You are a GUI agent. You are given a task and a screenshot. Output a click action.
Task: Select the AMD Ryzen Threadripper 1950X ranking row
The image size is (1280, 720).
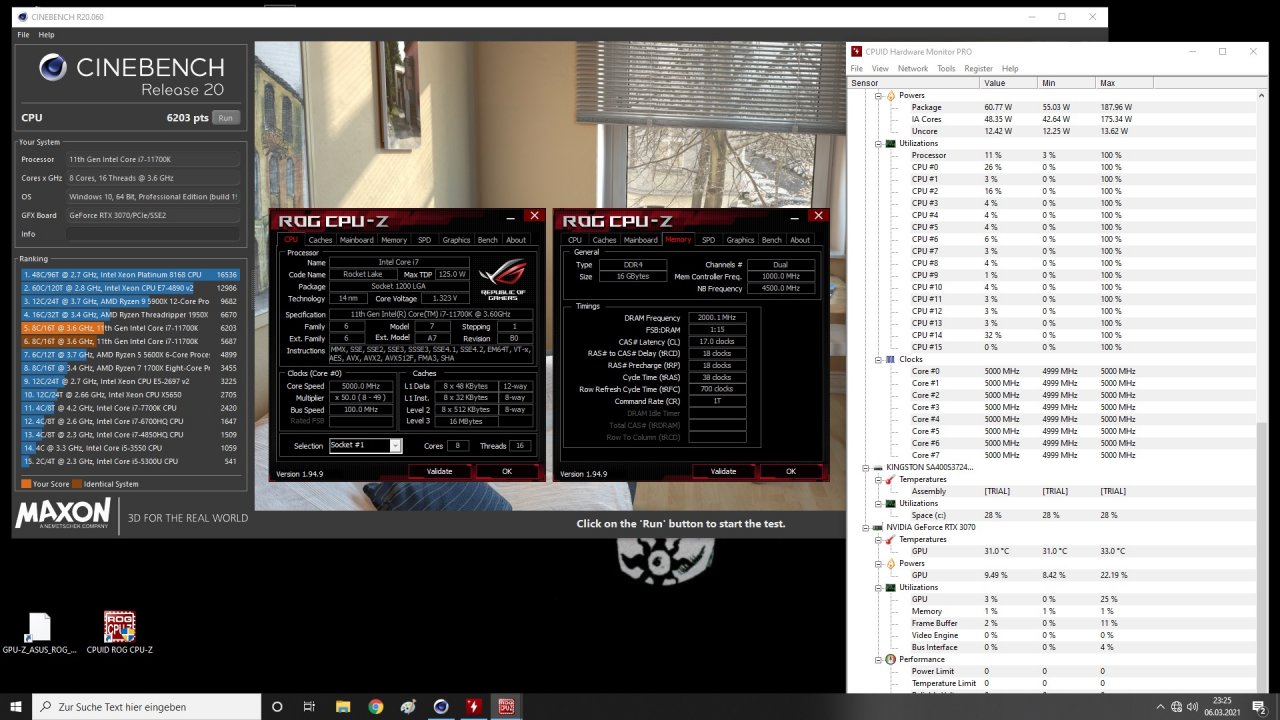click(129, 313)
